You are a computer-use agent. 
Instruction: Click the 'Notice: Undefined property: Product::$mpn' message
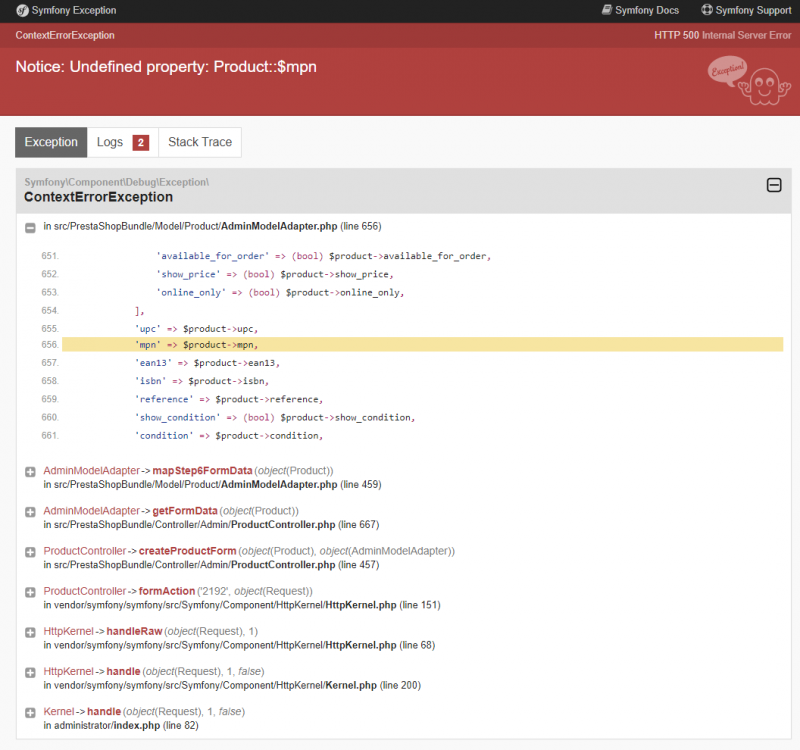166,67
